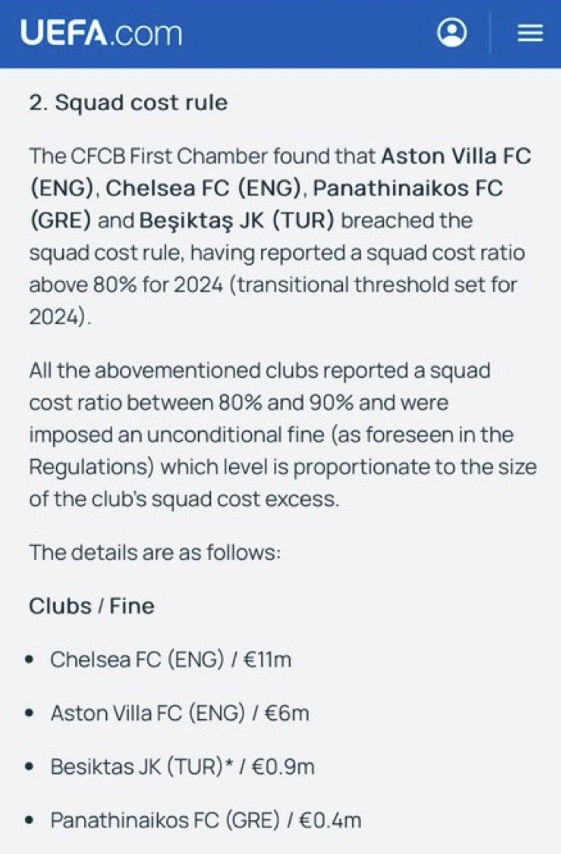
Task: Click the bullet before Aston Villa FC €6m
Action: (x=29, y=713)
